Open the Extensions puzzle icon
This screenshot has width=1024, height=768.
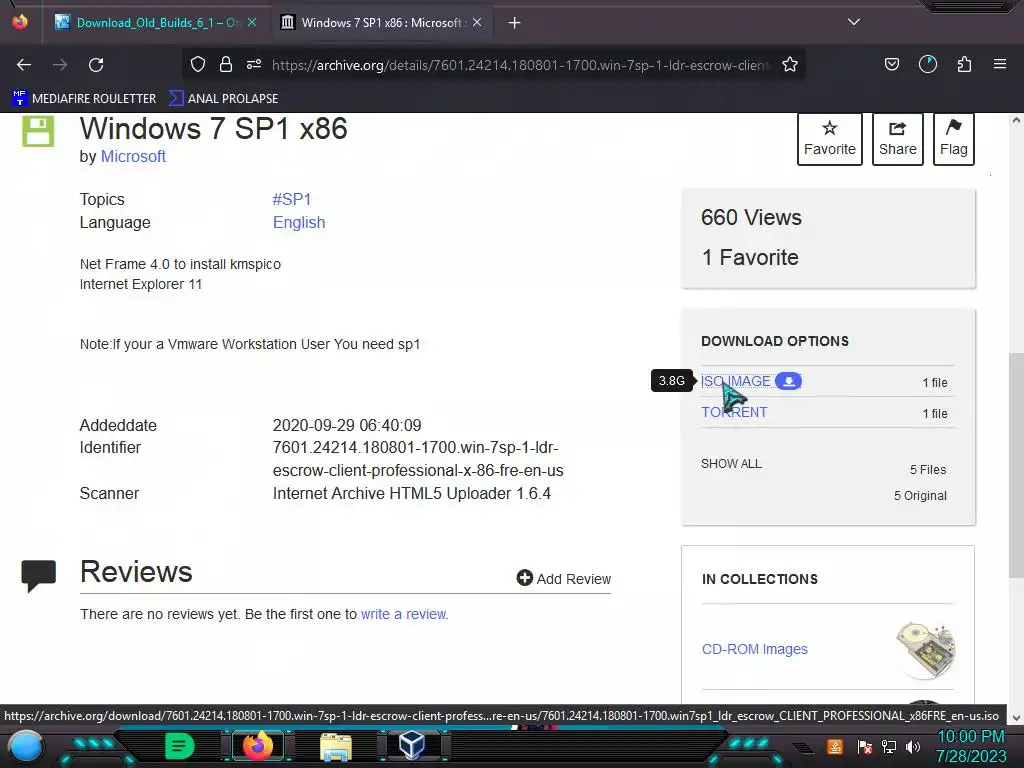pyautogui.click(x=964, y=64)
